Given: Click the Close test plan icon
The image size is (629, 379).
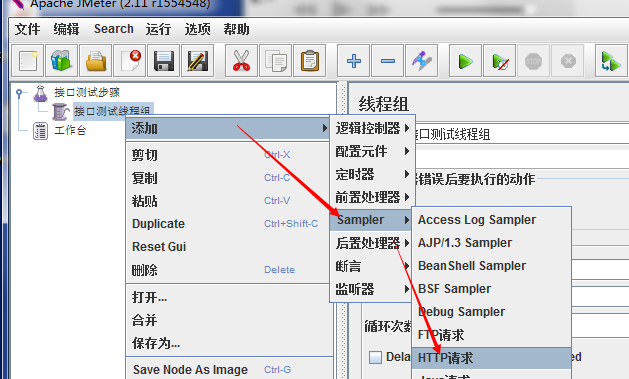Looking at the screenshot, I should click(130, 61).
